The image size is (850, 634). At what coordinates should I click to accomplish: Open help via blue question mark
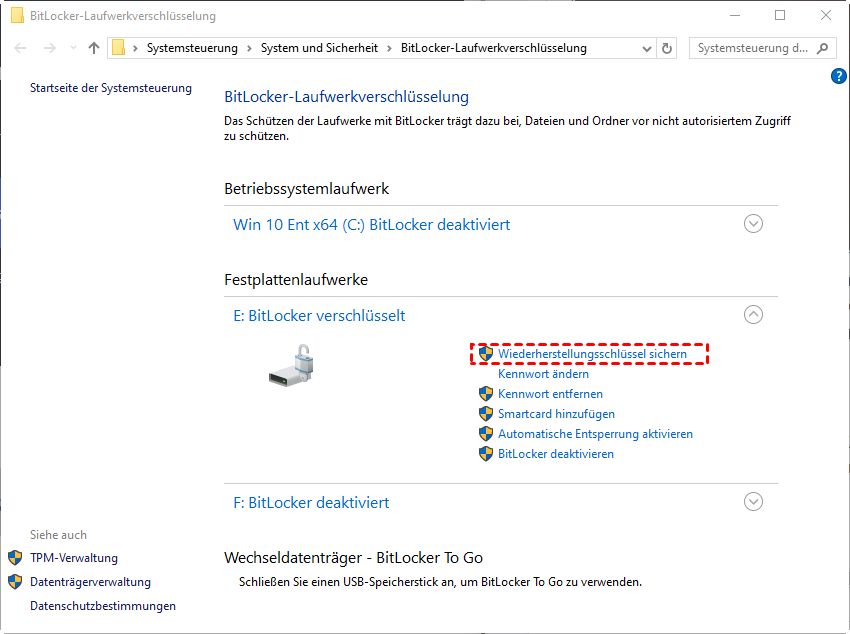[x=838, y=76]
